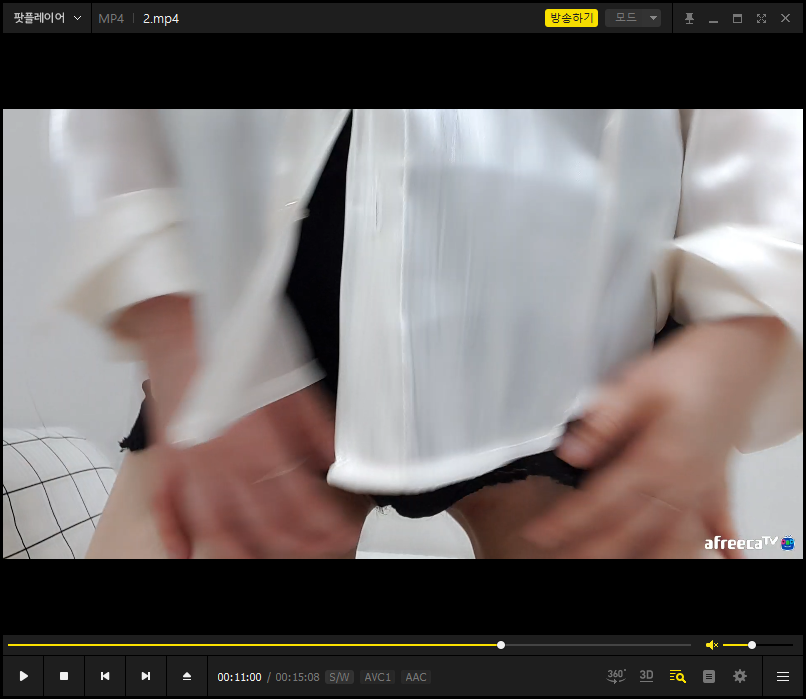Skip to the previous track

[105, 677]
